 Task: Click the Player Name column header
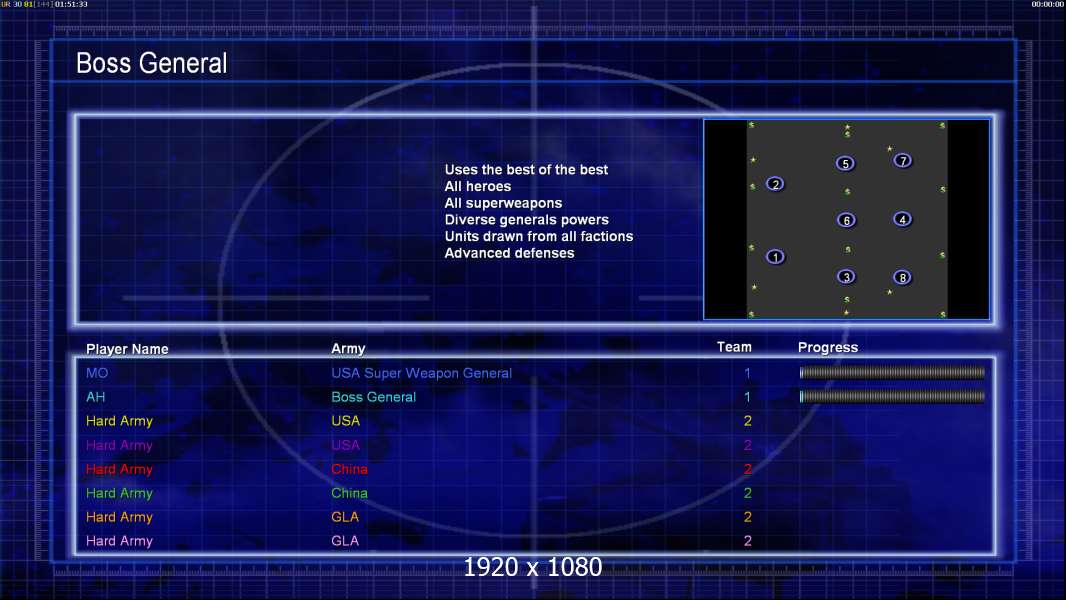tap(127, 349)
